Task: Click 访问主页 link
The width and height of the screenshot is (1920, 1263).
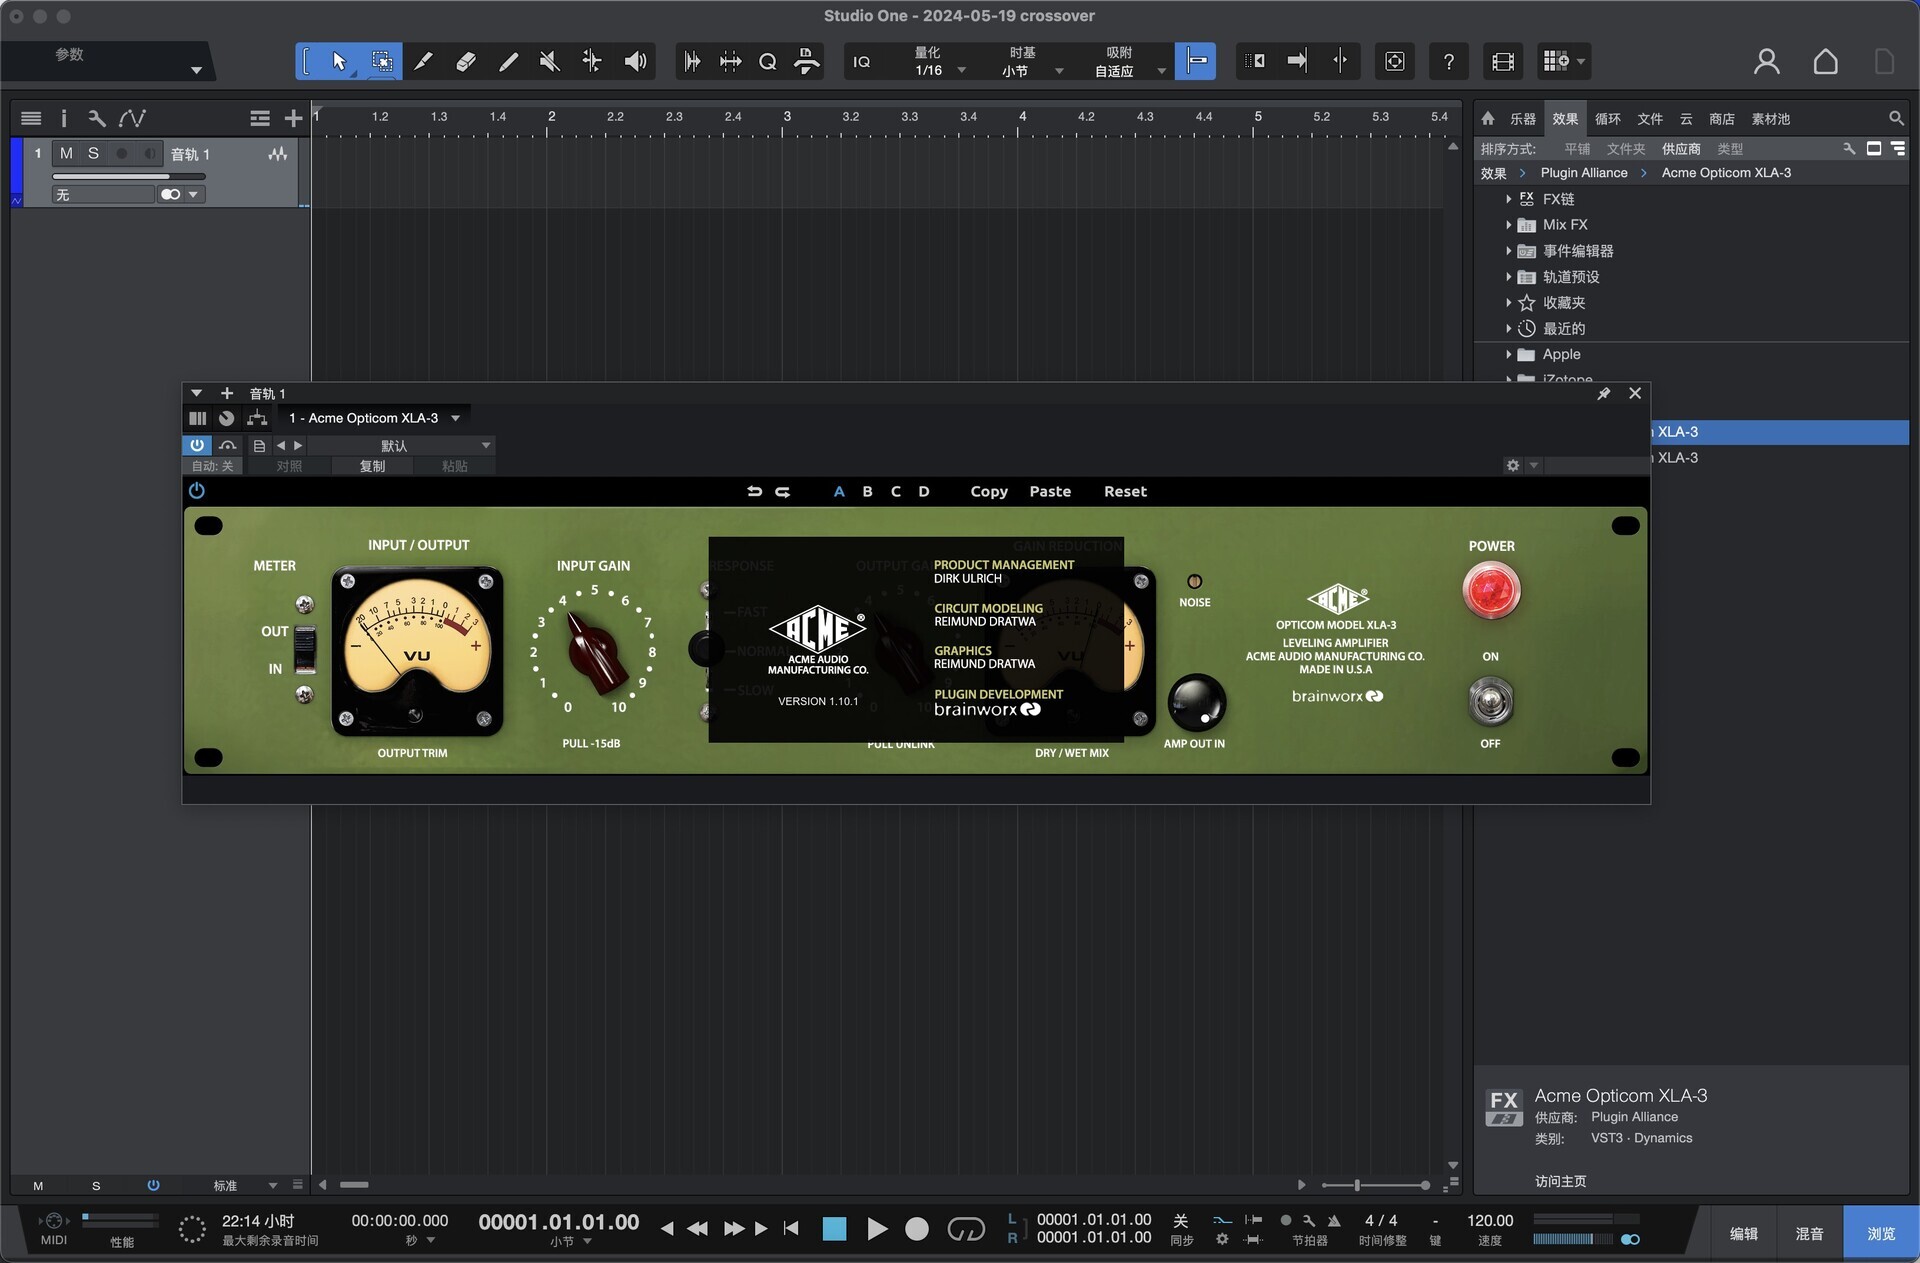Action: tap(1560, 1181)
